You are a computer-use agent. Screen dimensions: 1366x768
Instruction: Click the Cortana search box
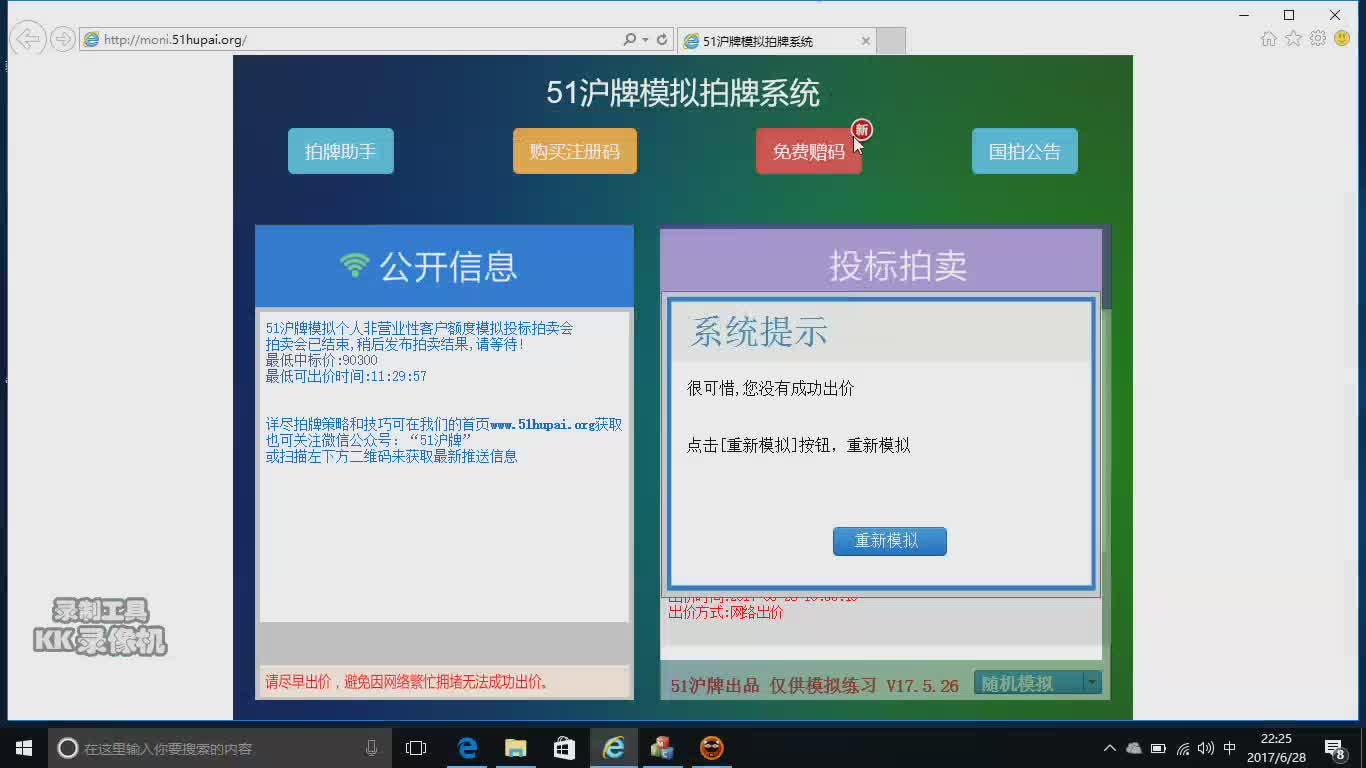tap(221, 748)
